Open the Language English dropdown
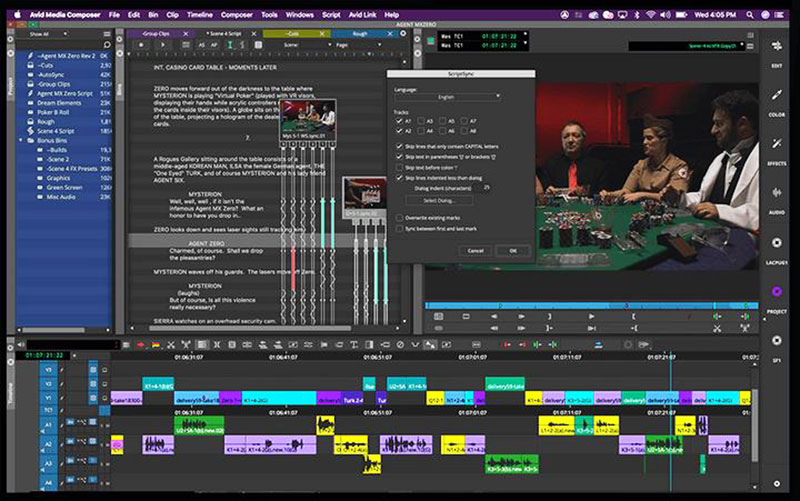 point(447,97)
